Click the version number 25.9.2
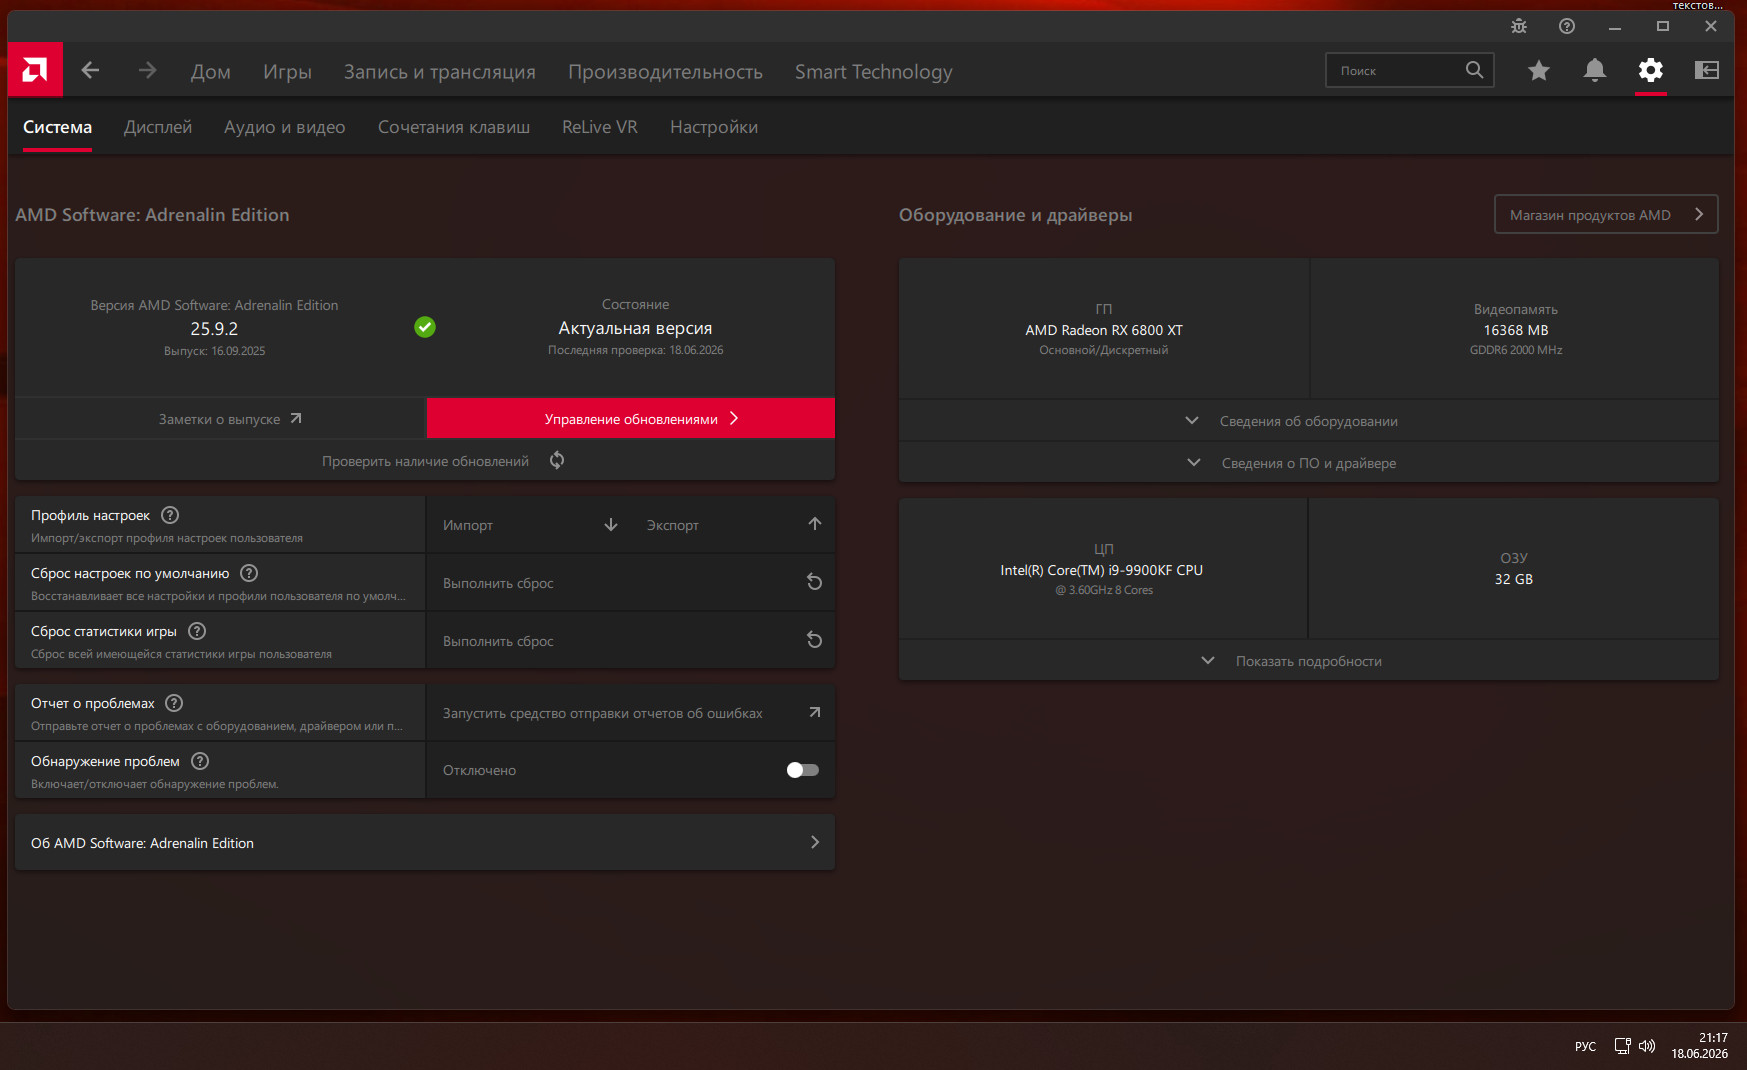1747x1070 pixels. pyautogui.click(x=214, y=329)
